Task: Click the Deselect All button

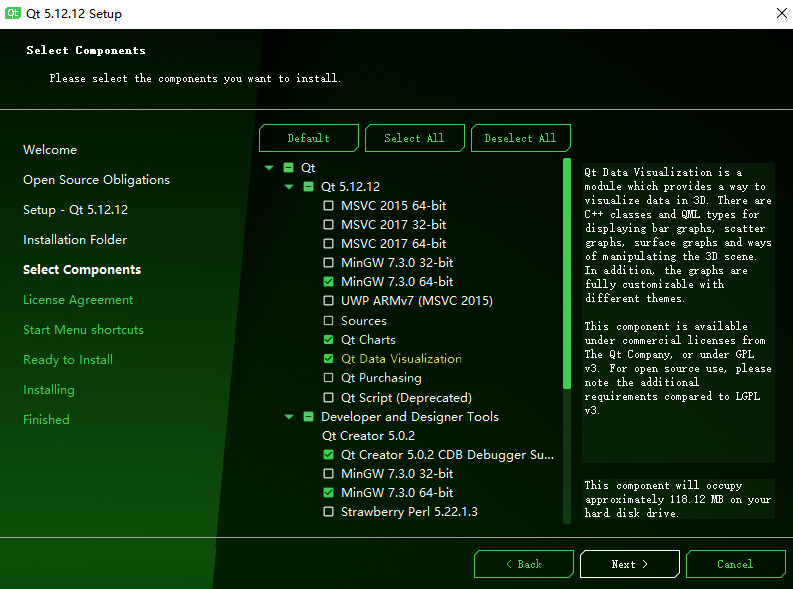Action: click(520, 138)
